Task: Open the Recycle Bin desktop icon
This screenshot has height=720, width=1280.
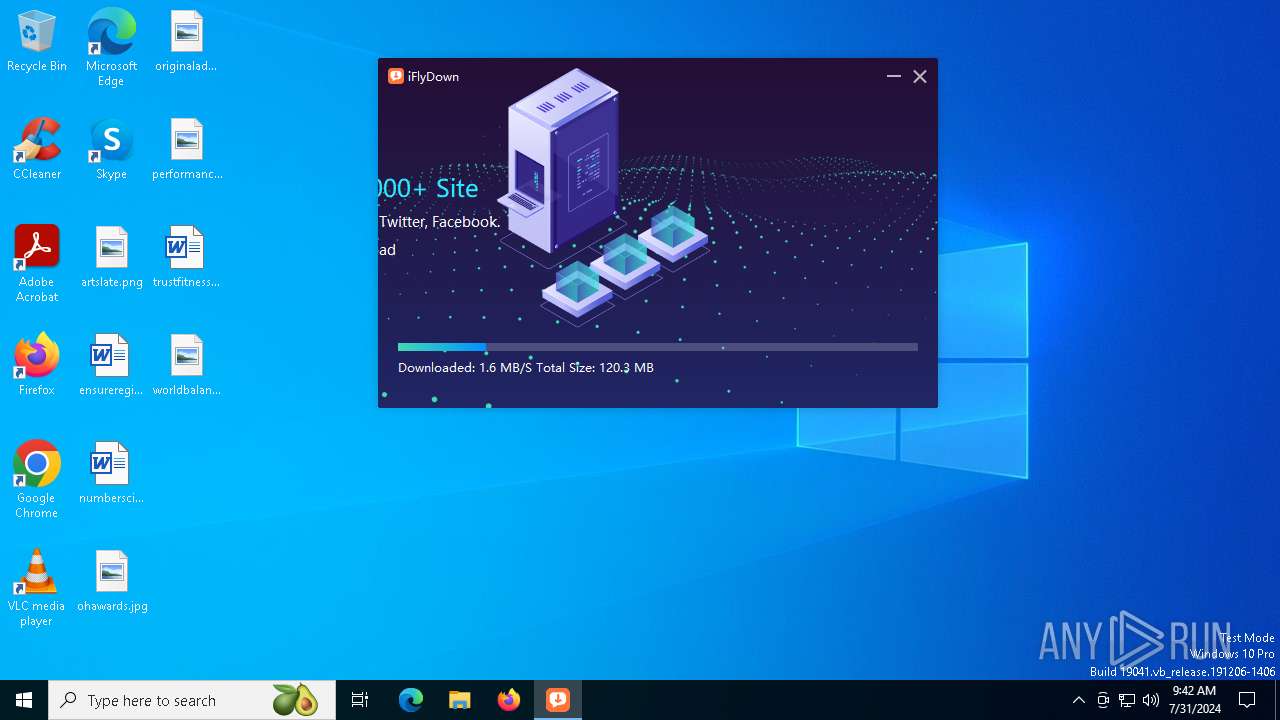Action: point(37,42)
